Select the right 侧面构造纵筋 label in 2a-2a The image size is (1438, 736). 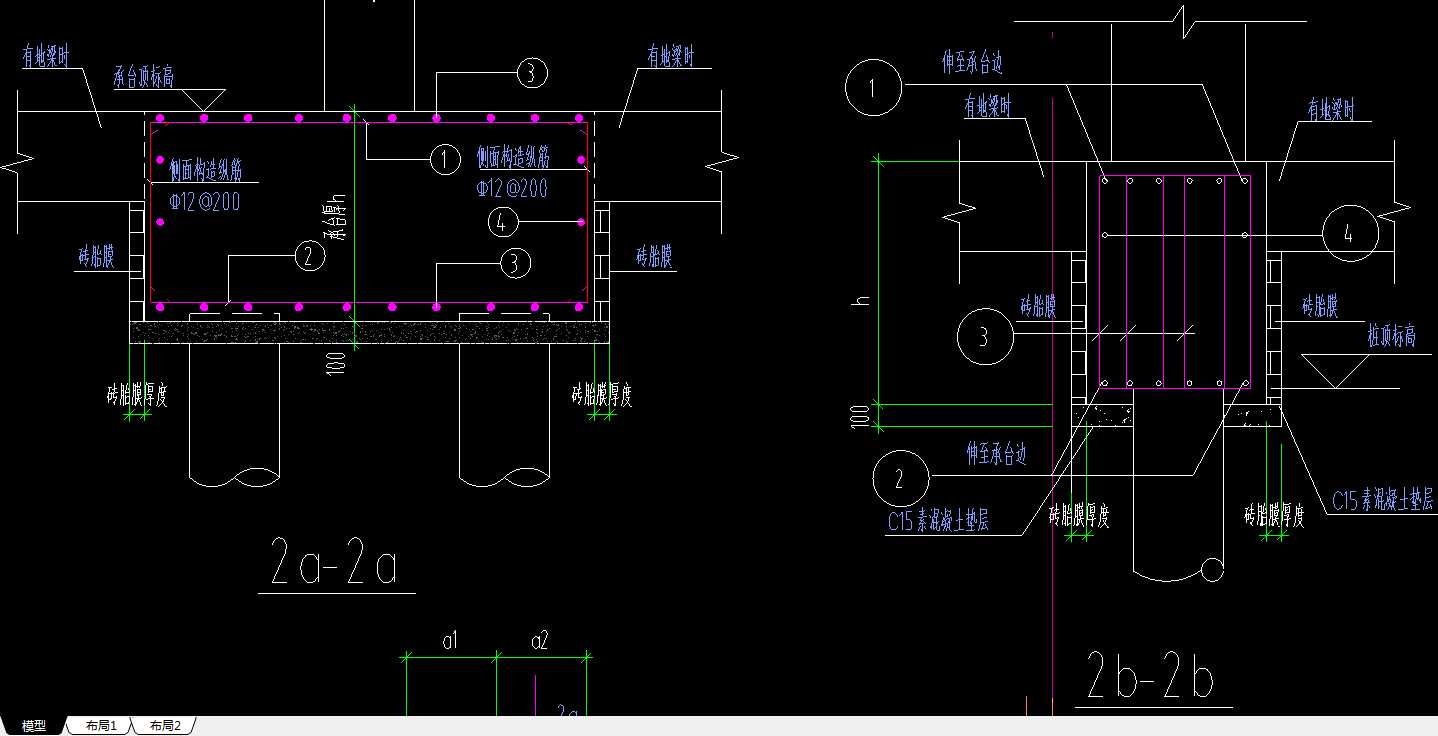click(514, 158)
